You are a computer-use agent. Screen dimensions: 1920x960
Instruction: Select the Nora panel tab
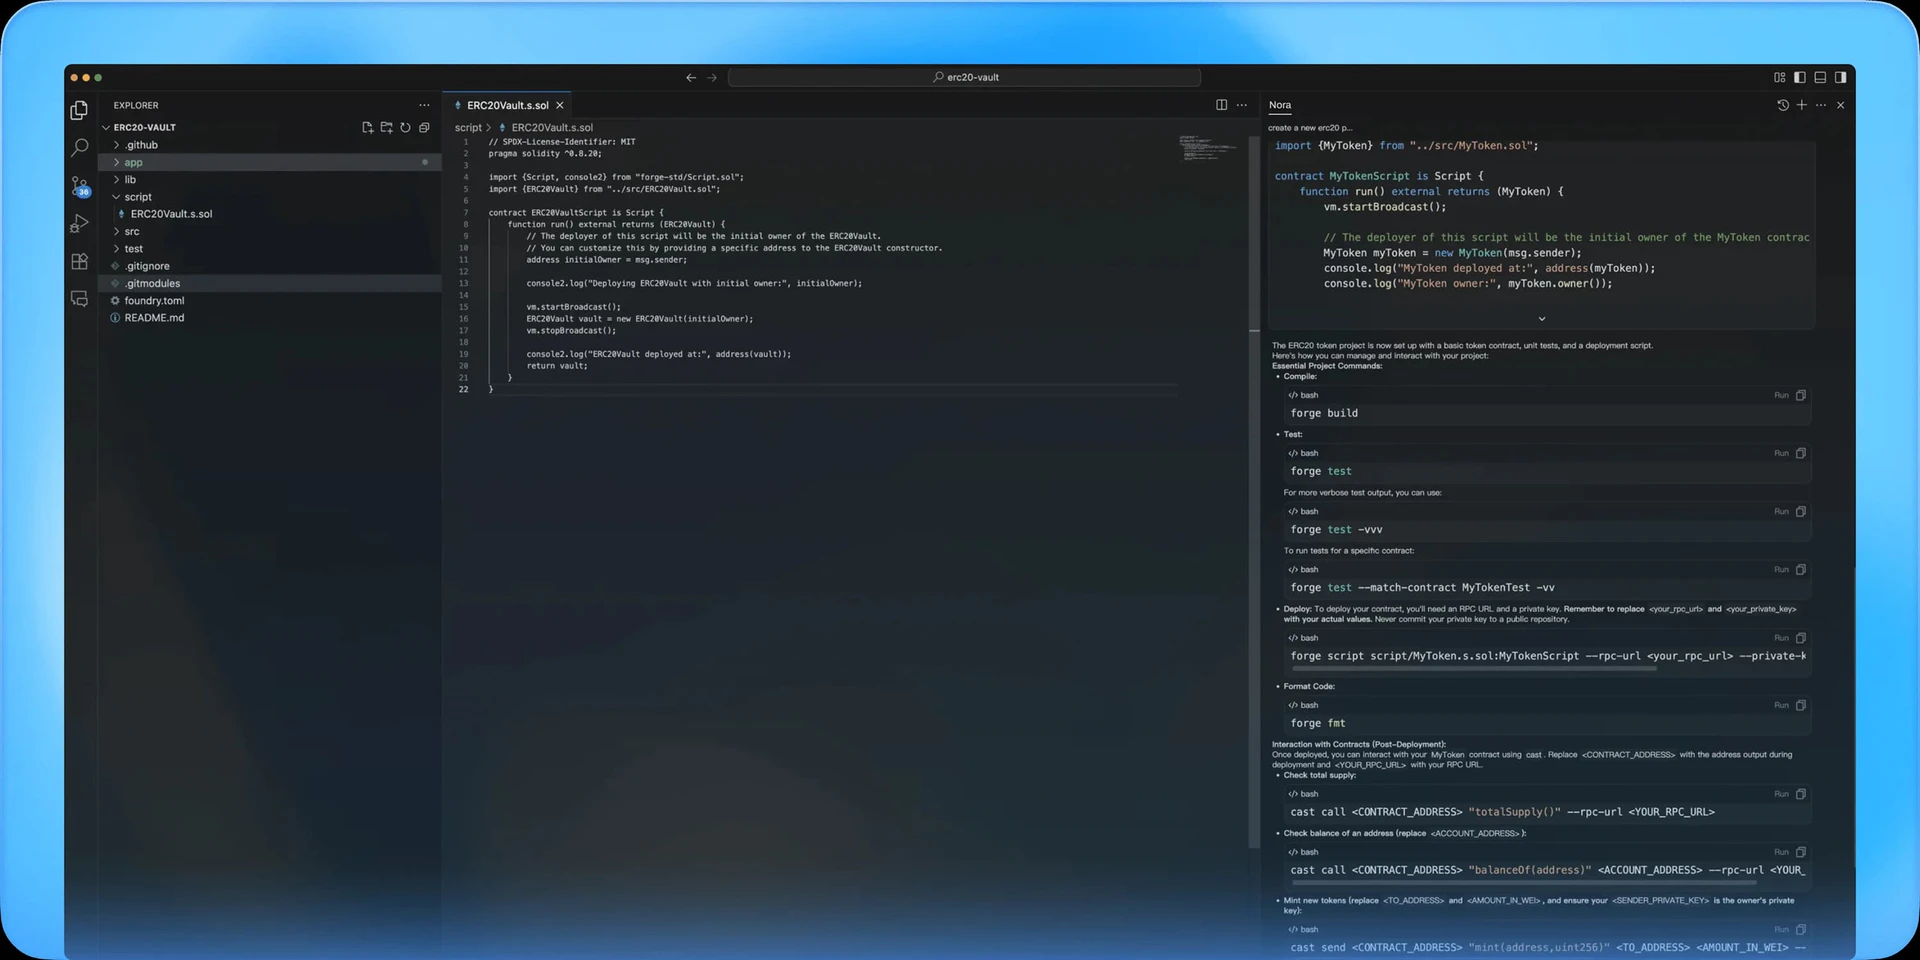1280,105
